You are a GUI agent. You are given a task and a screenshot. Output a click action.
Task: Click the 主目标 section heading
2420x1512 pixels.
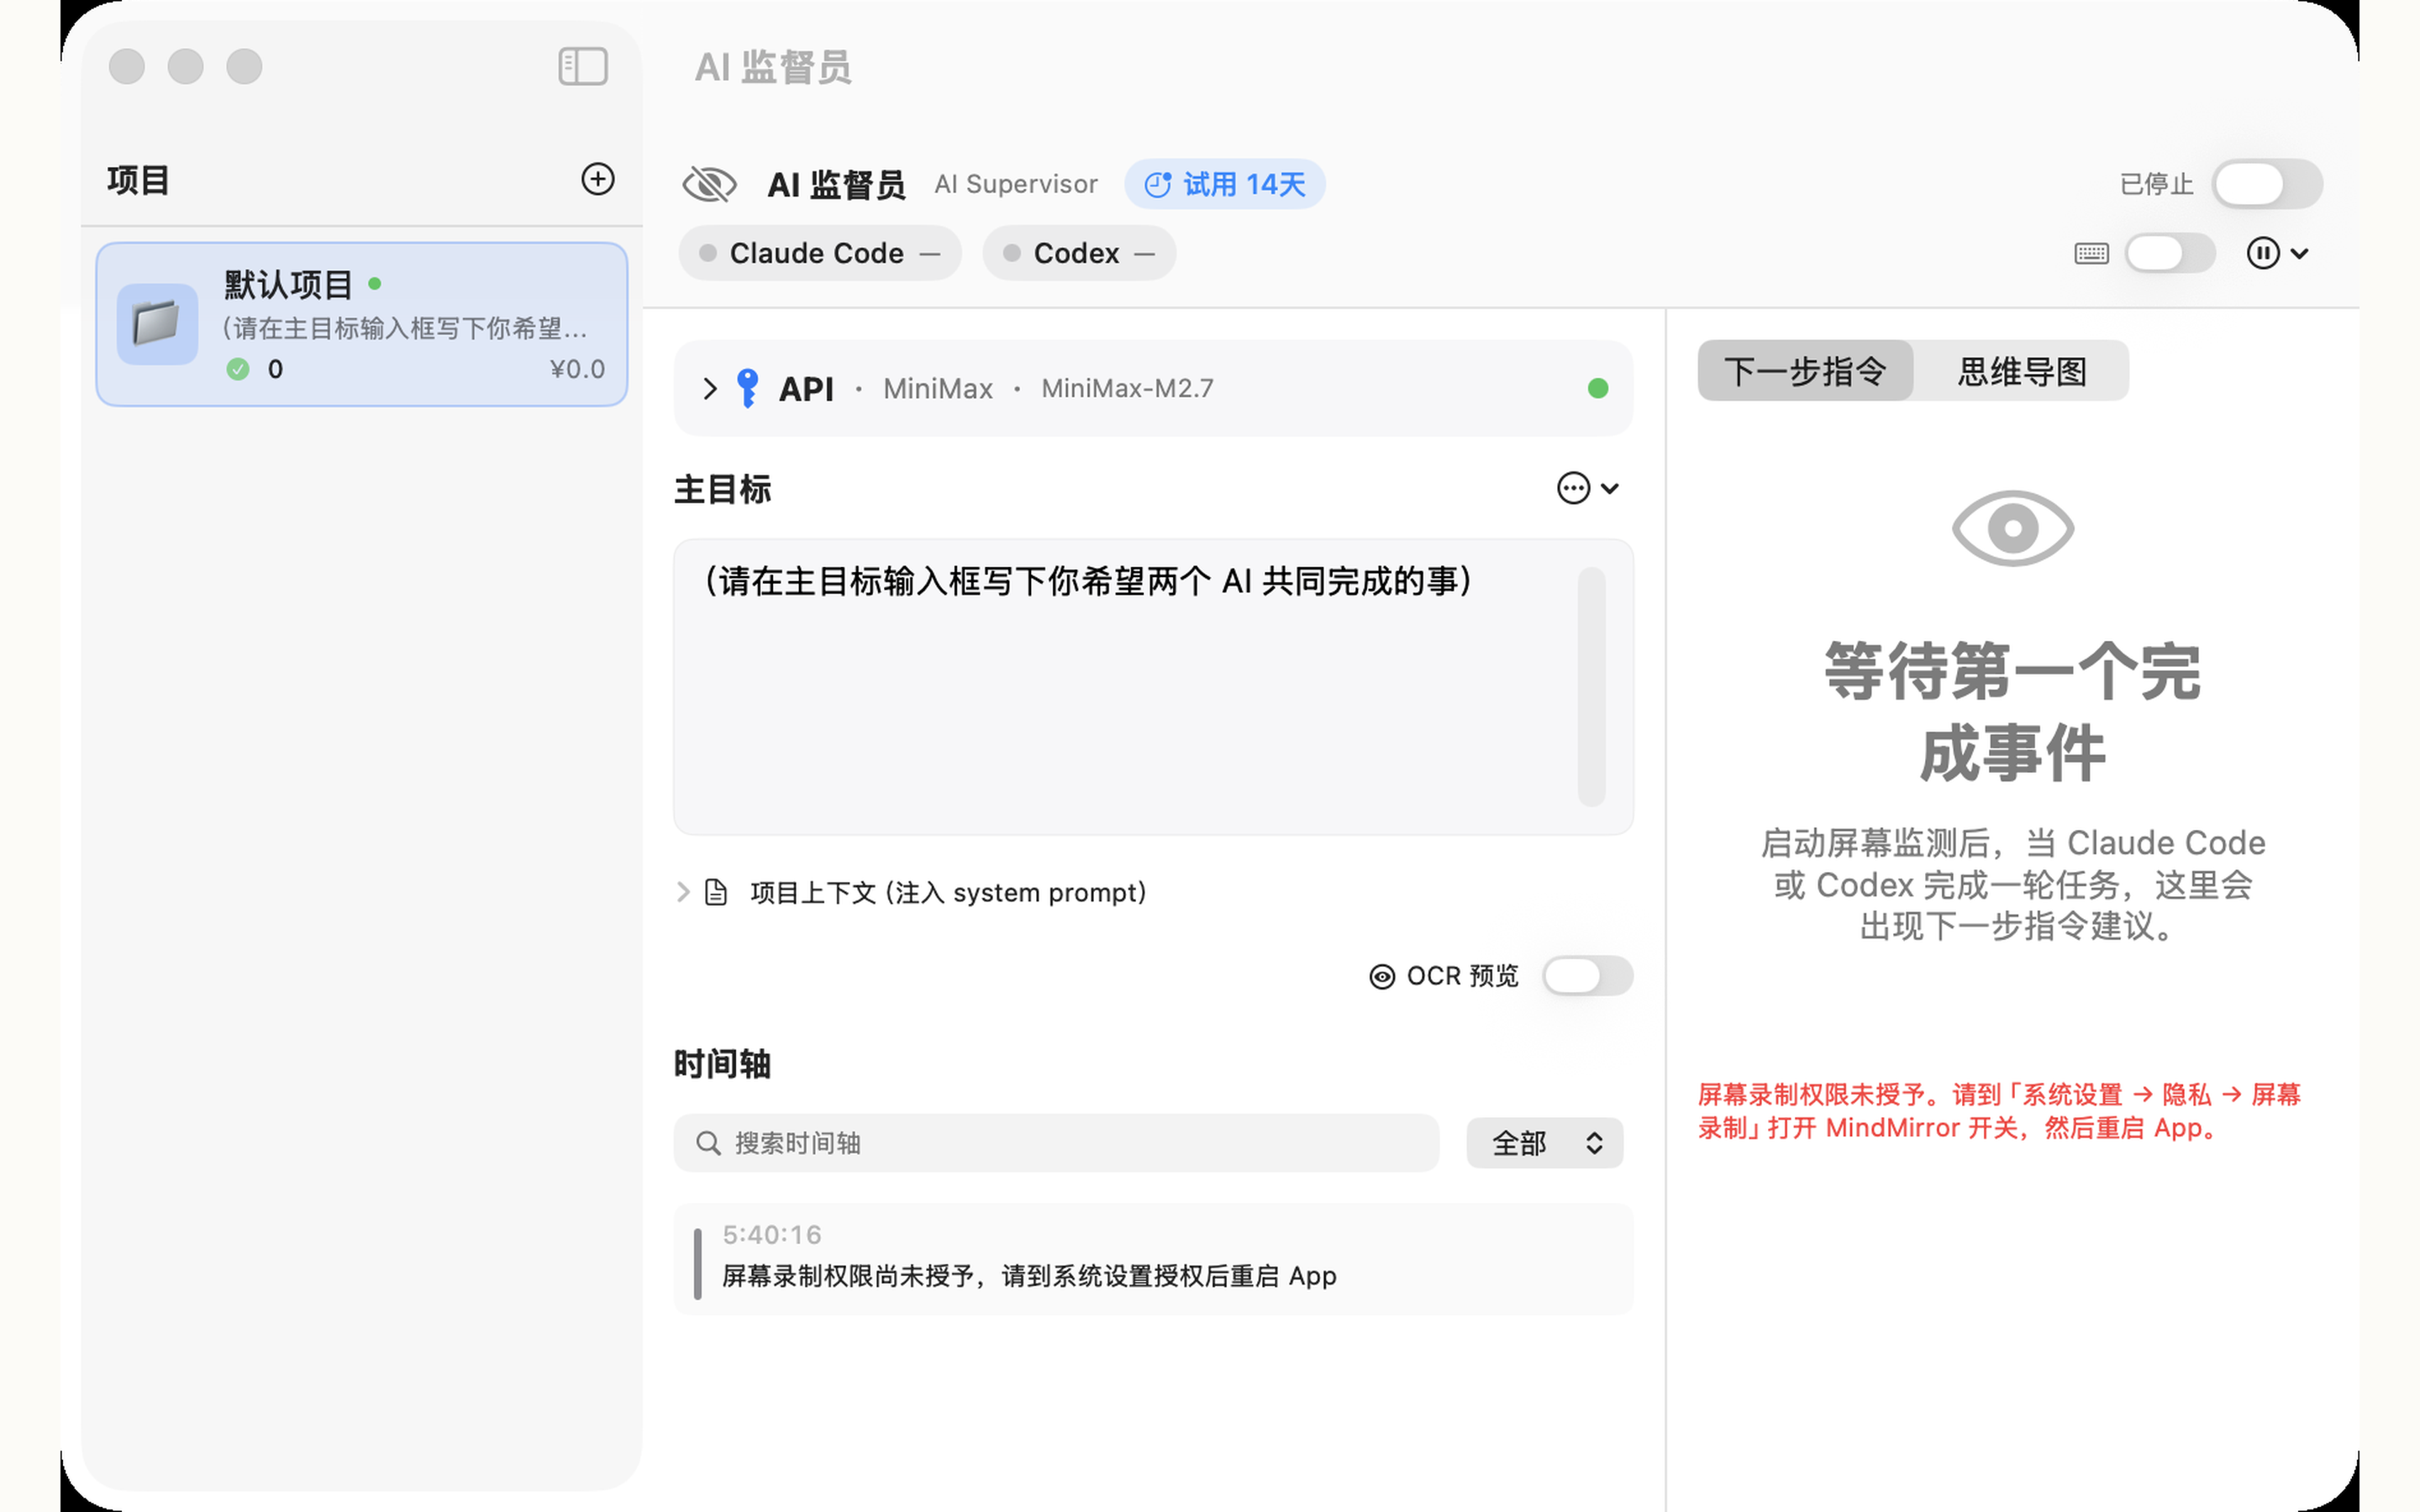pyautogui.click(x=722, y=489)
